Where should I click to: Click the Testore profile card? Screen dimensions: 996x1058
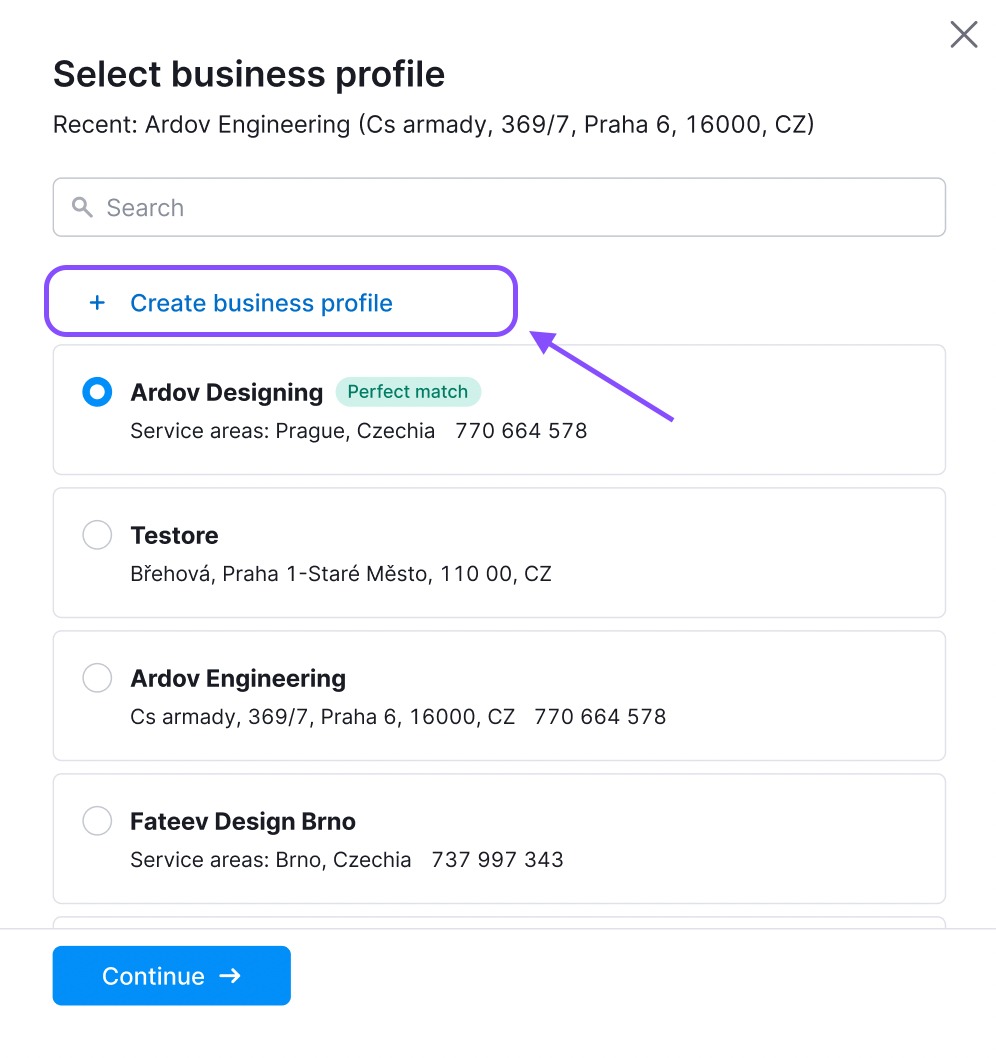pos(500,553)
